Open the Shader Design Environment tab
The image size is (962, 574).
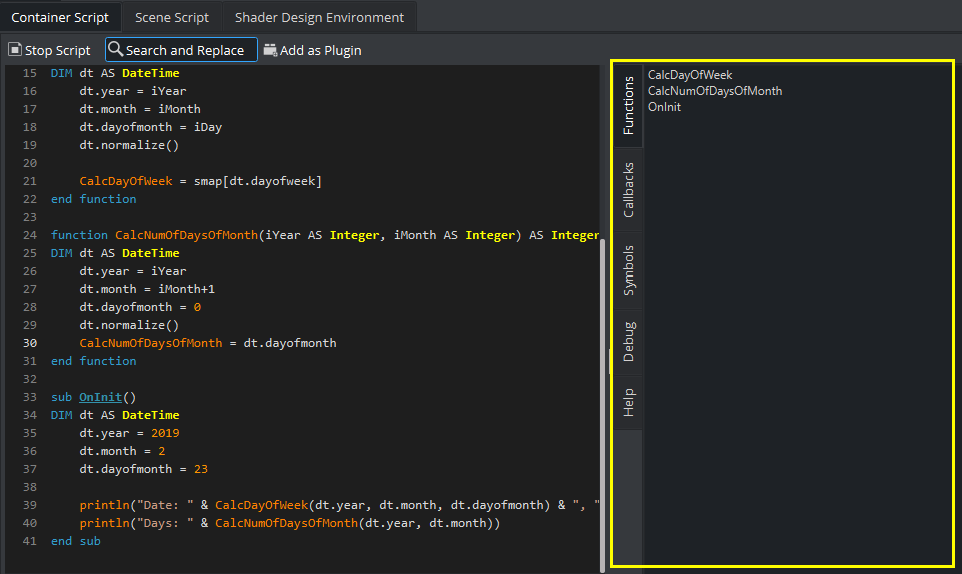[319, 17]
